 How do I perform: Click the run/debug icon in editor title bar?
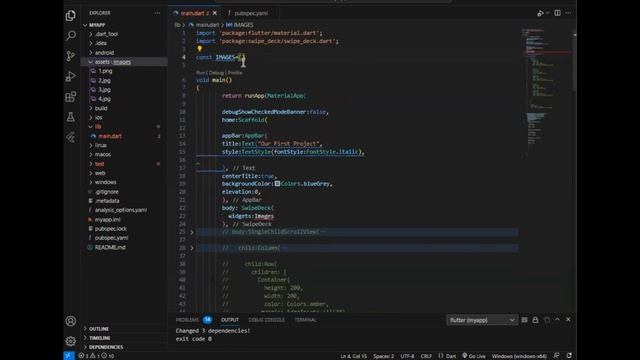click(540, 13)
